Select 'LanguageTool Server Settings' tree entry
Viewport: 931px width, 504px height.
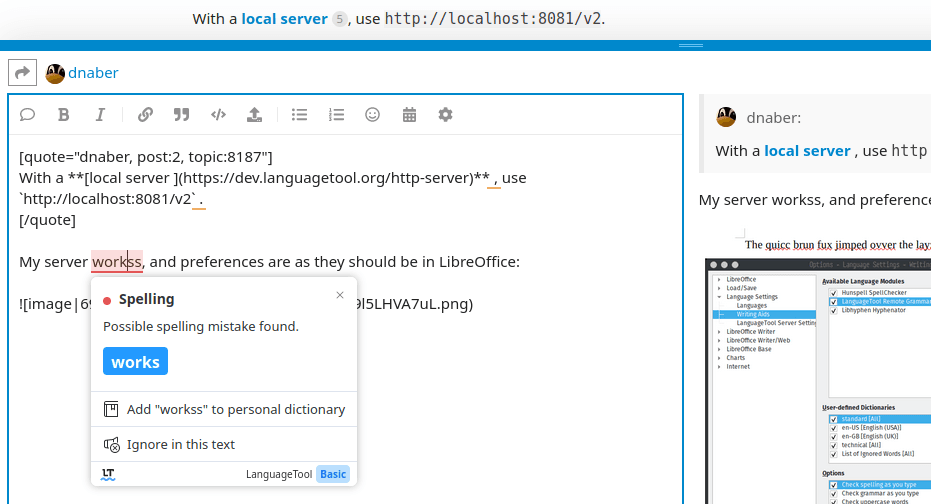tap(776, 323)
